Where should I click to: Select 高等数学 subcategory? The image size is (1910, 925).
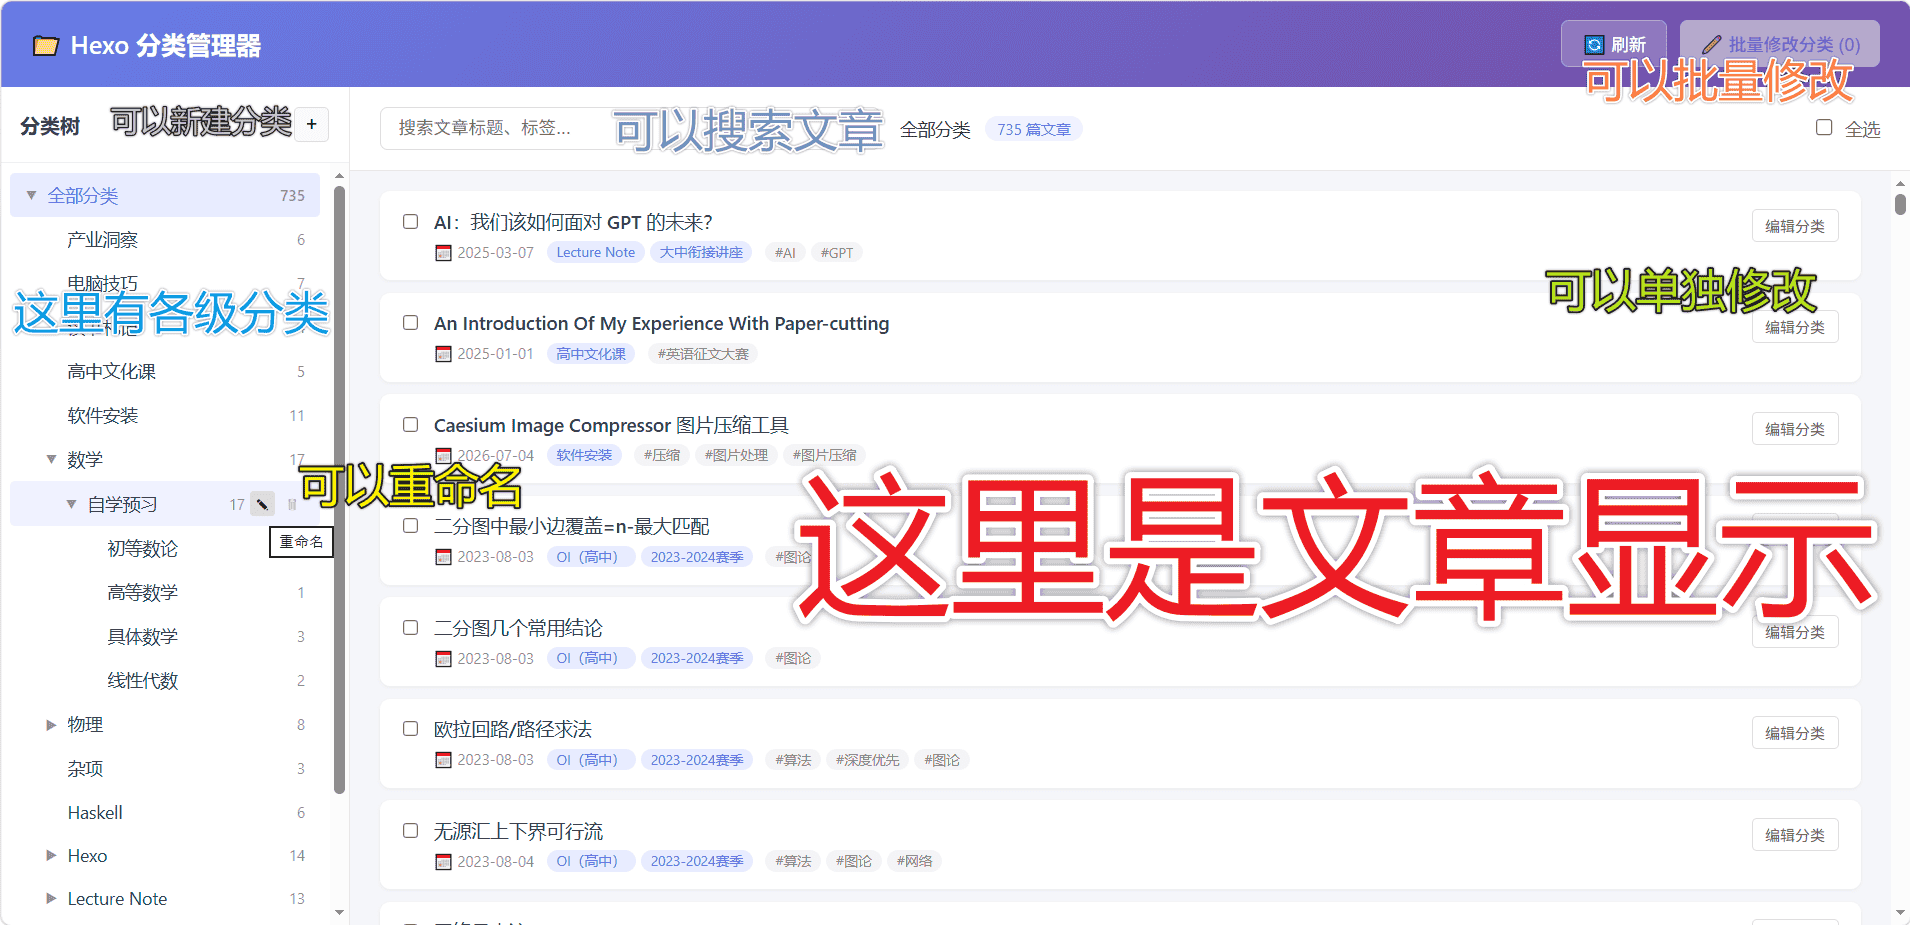[x=165, y=592]
